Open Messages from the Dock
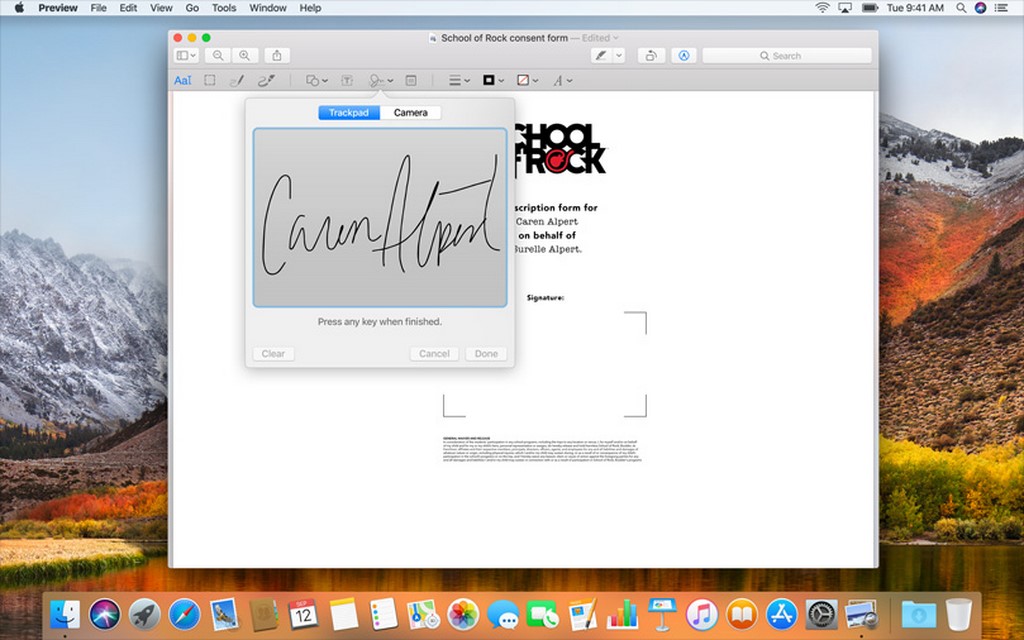Screen dimensions: 1024x640 (x=503, y=615)
